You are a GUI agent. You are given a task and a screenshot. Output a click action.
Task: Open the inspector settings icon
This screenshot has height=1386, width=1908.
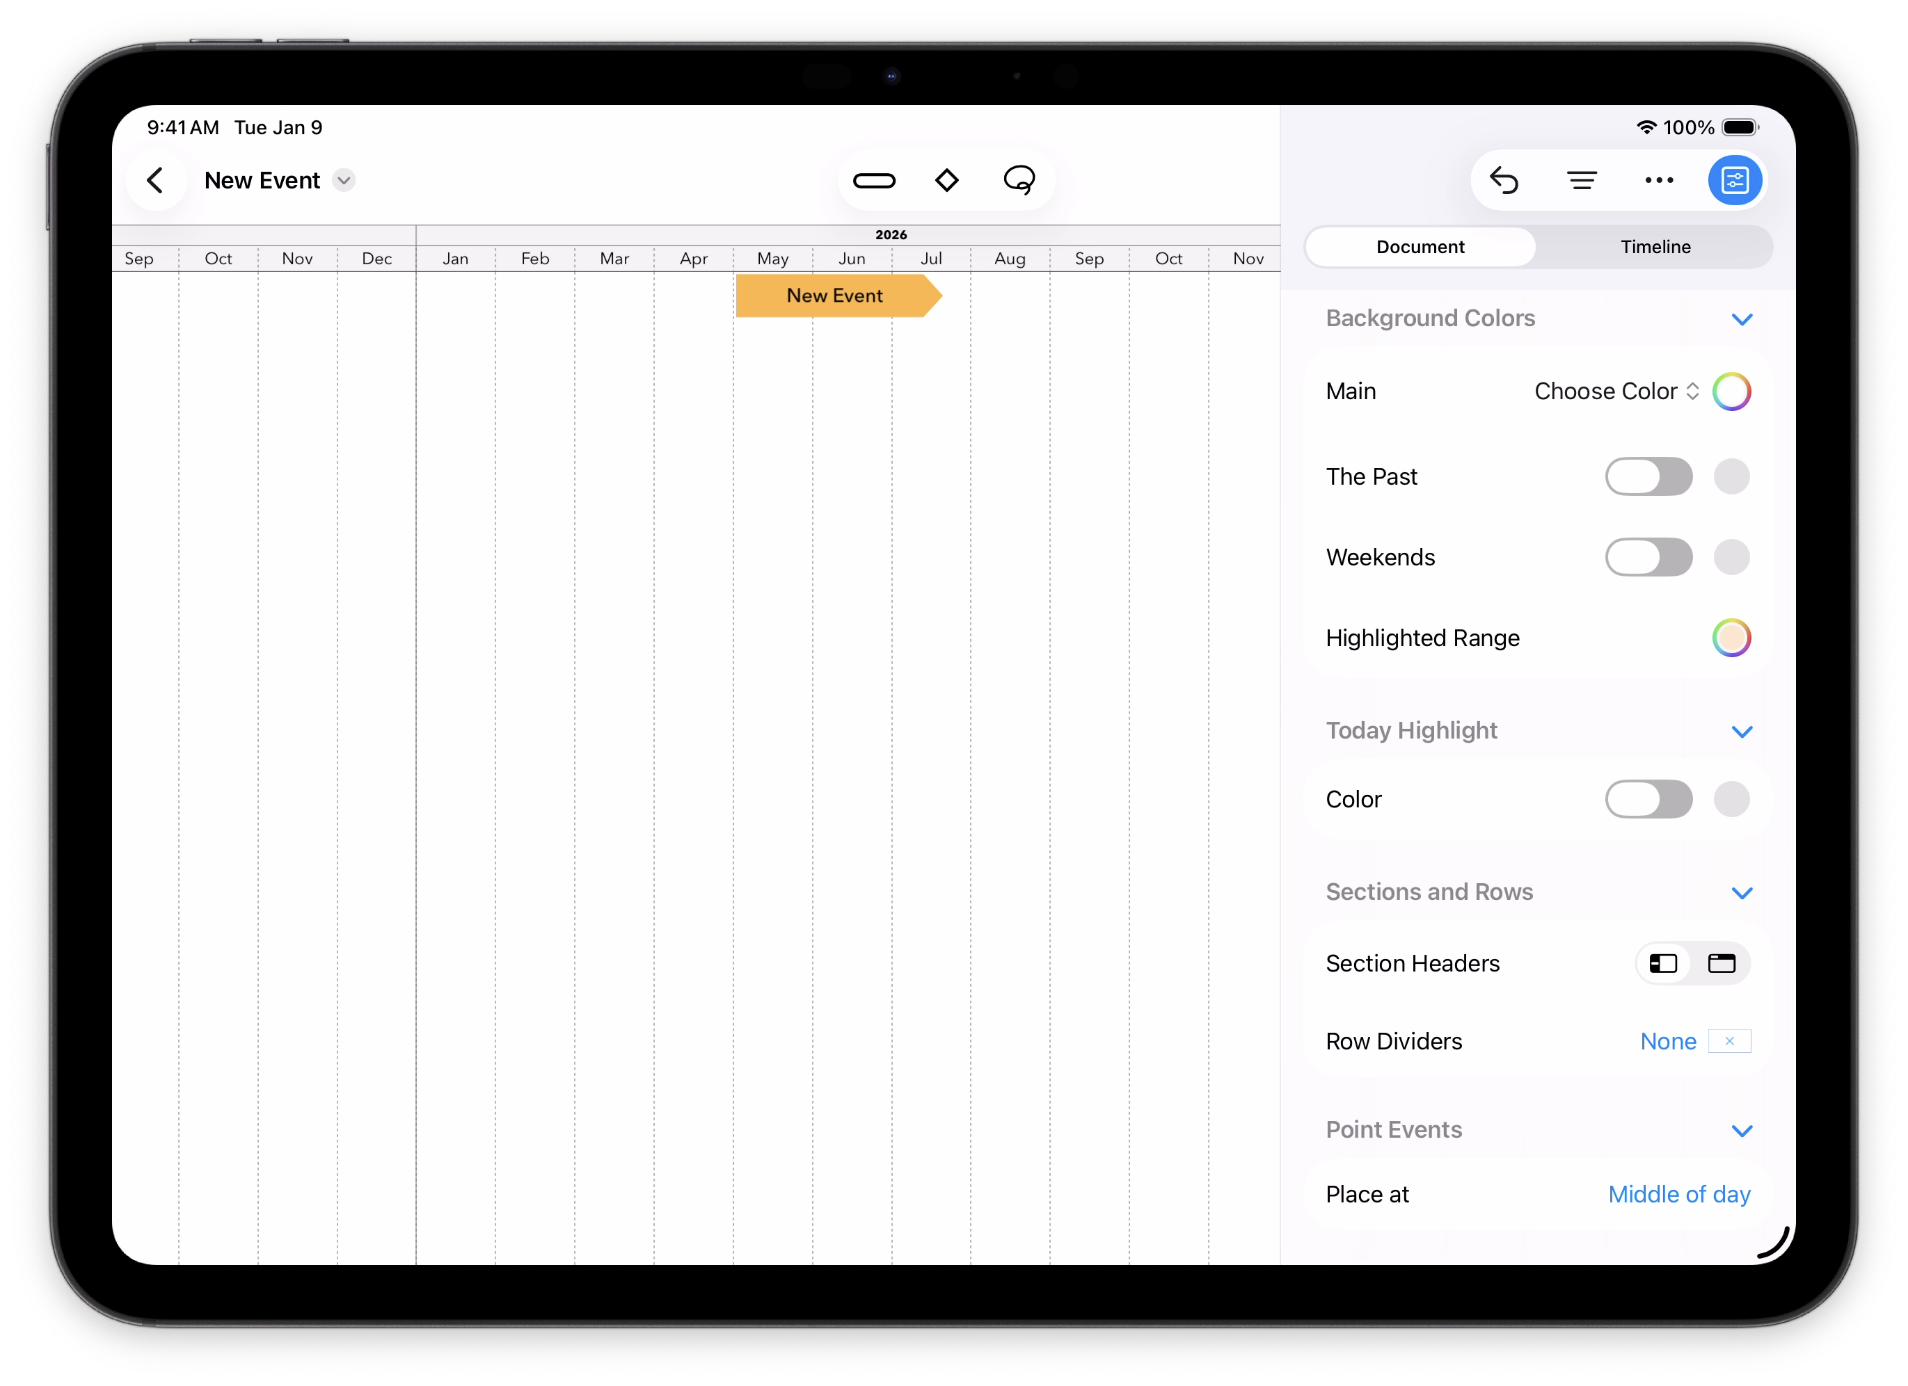click(1736, 180)
